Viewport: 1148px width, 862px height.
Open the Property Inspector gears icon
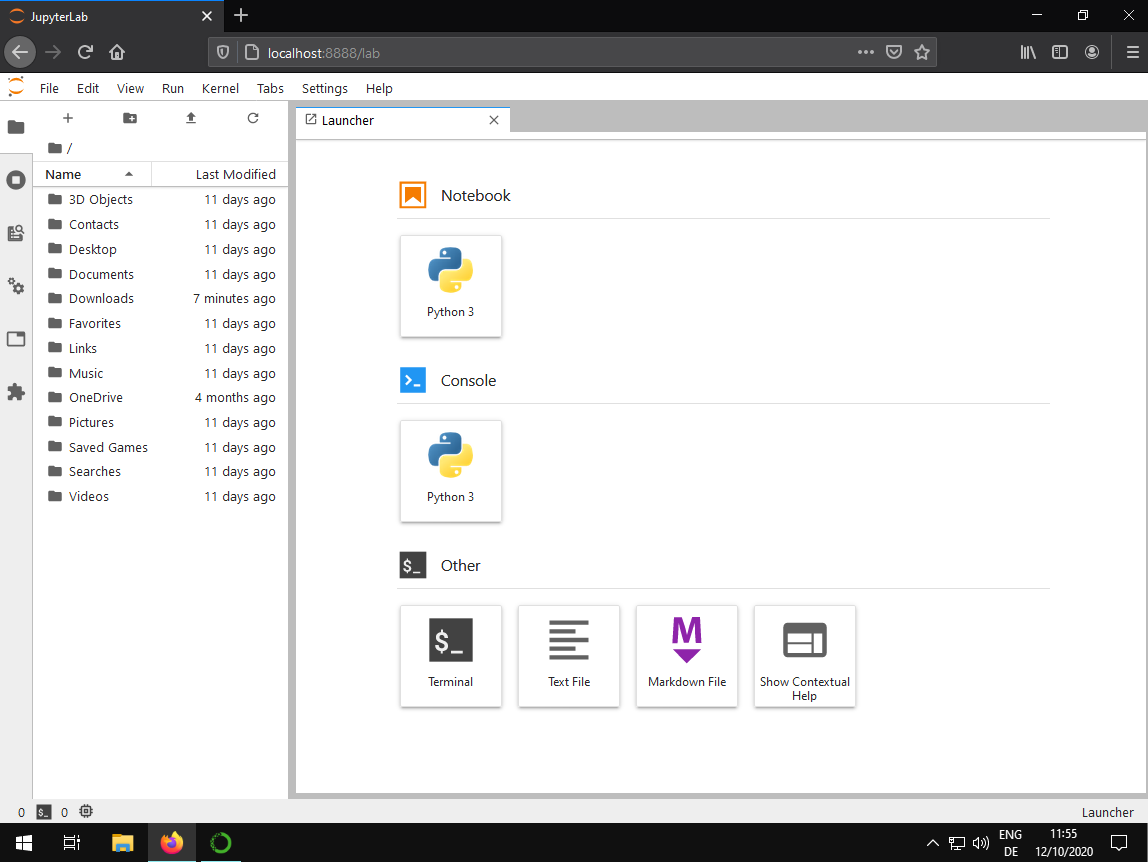(16, 286)
